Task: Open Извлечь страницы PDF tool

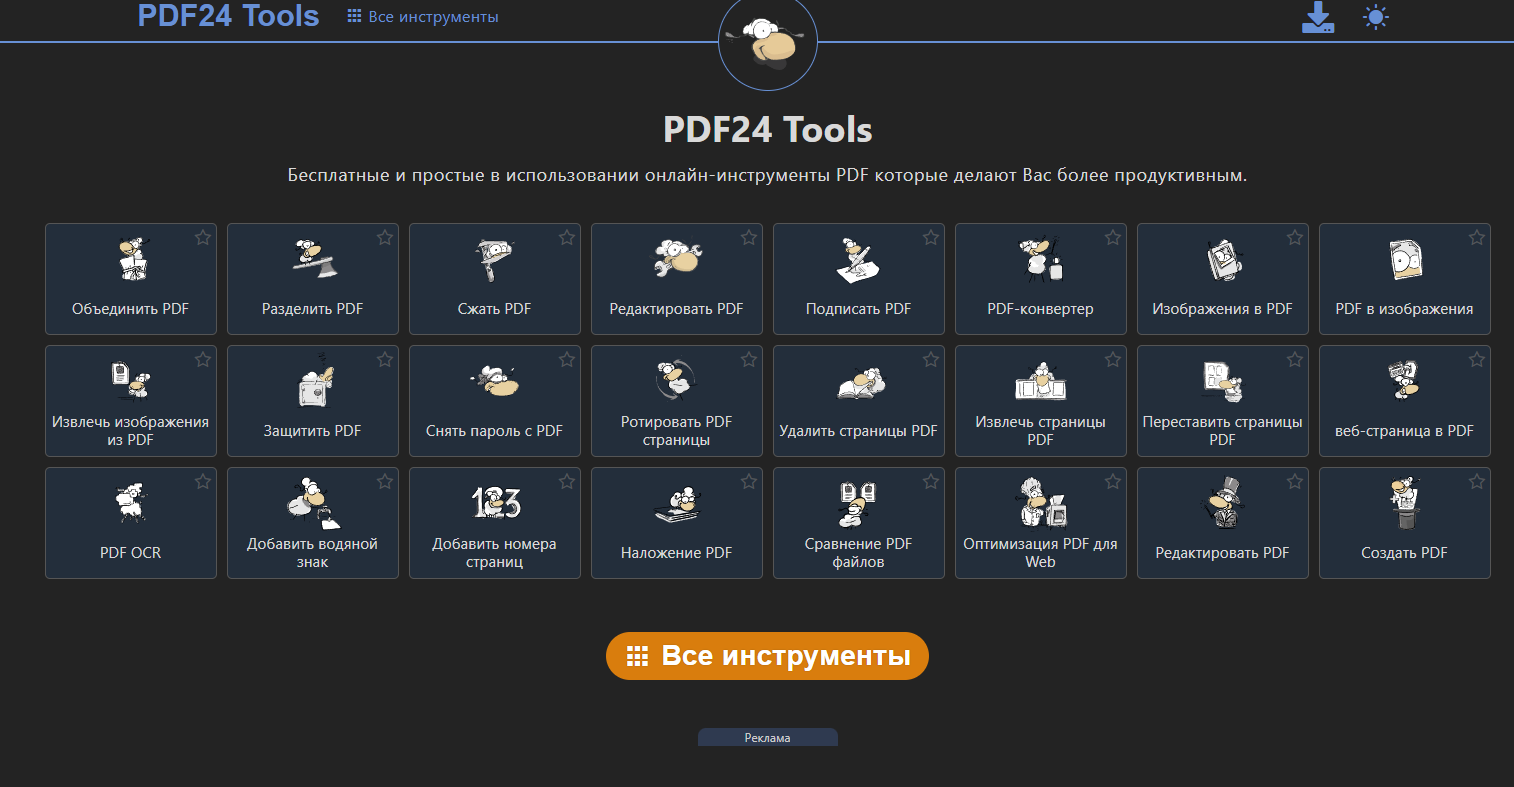Action: pyautogui.click(x=1041, y=401)
